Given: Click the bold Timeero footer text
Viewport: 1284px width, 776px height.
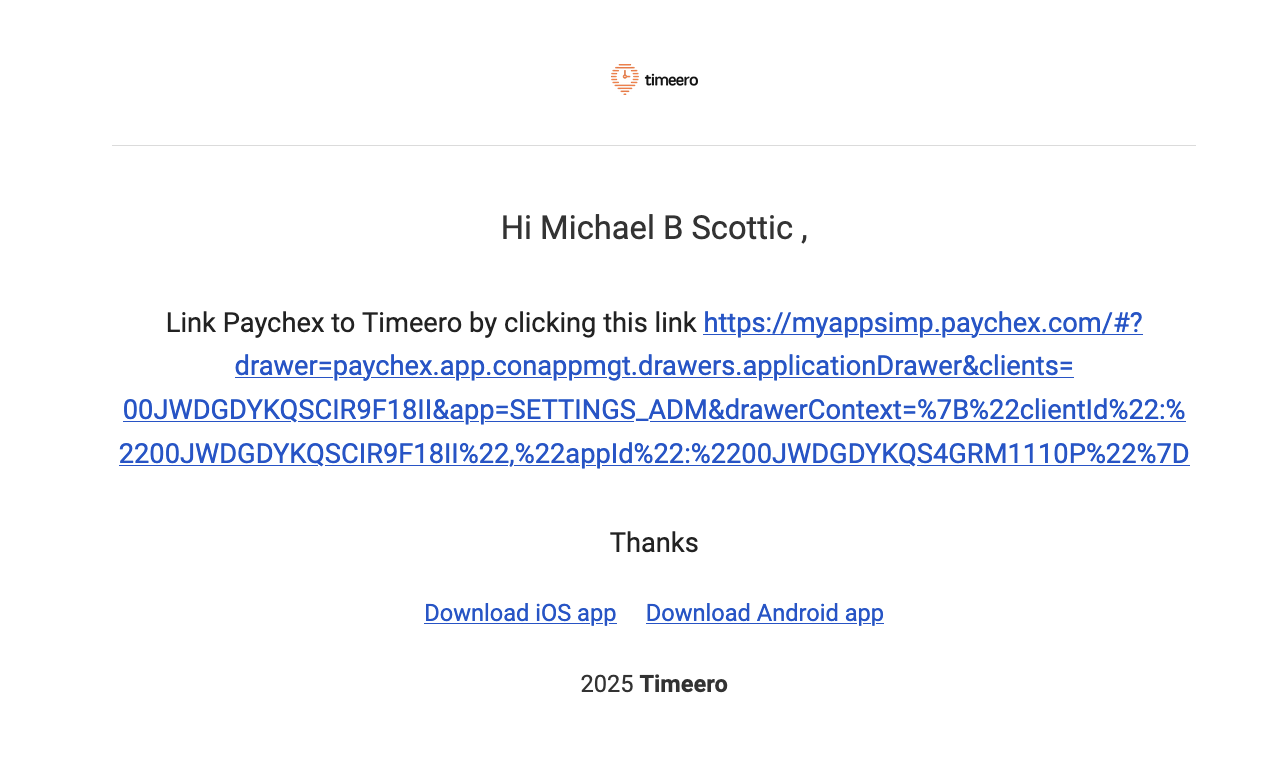Looking at the screenshot, I should point(684,684).
